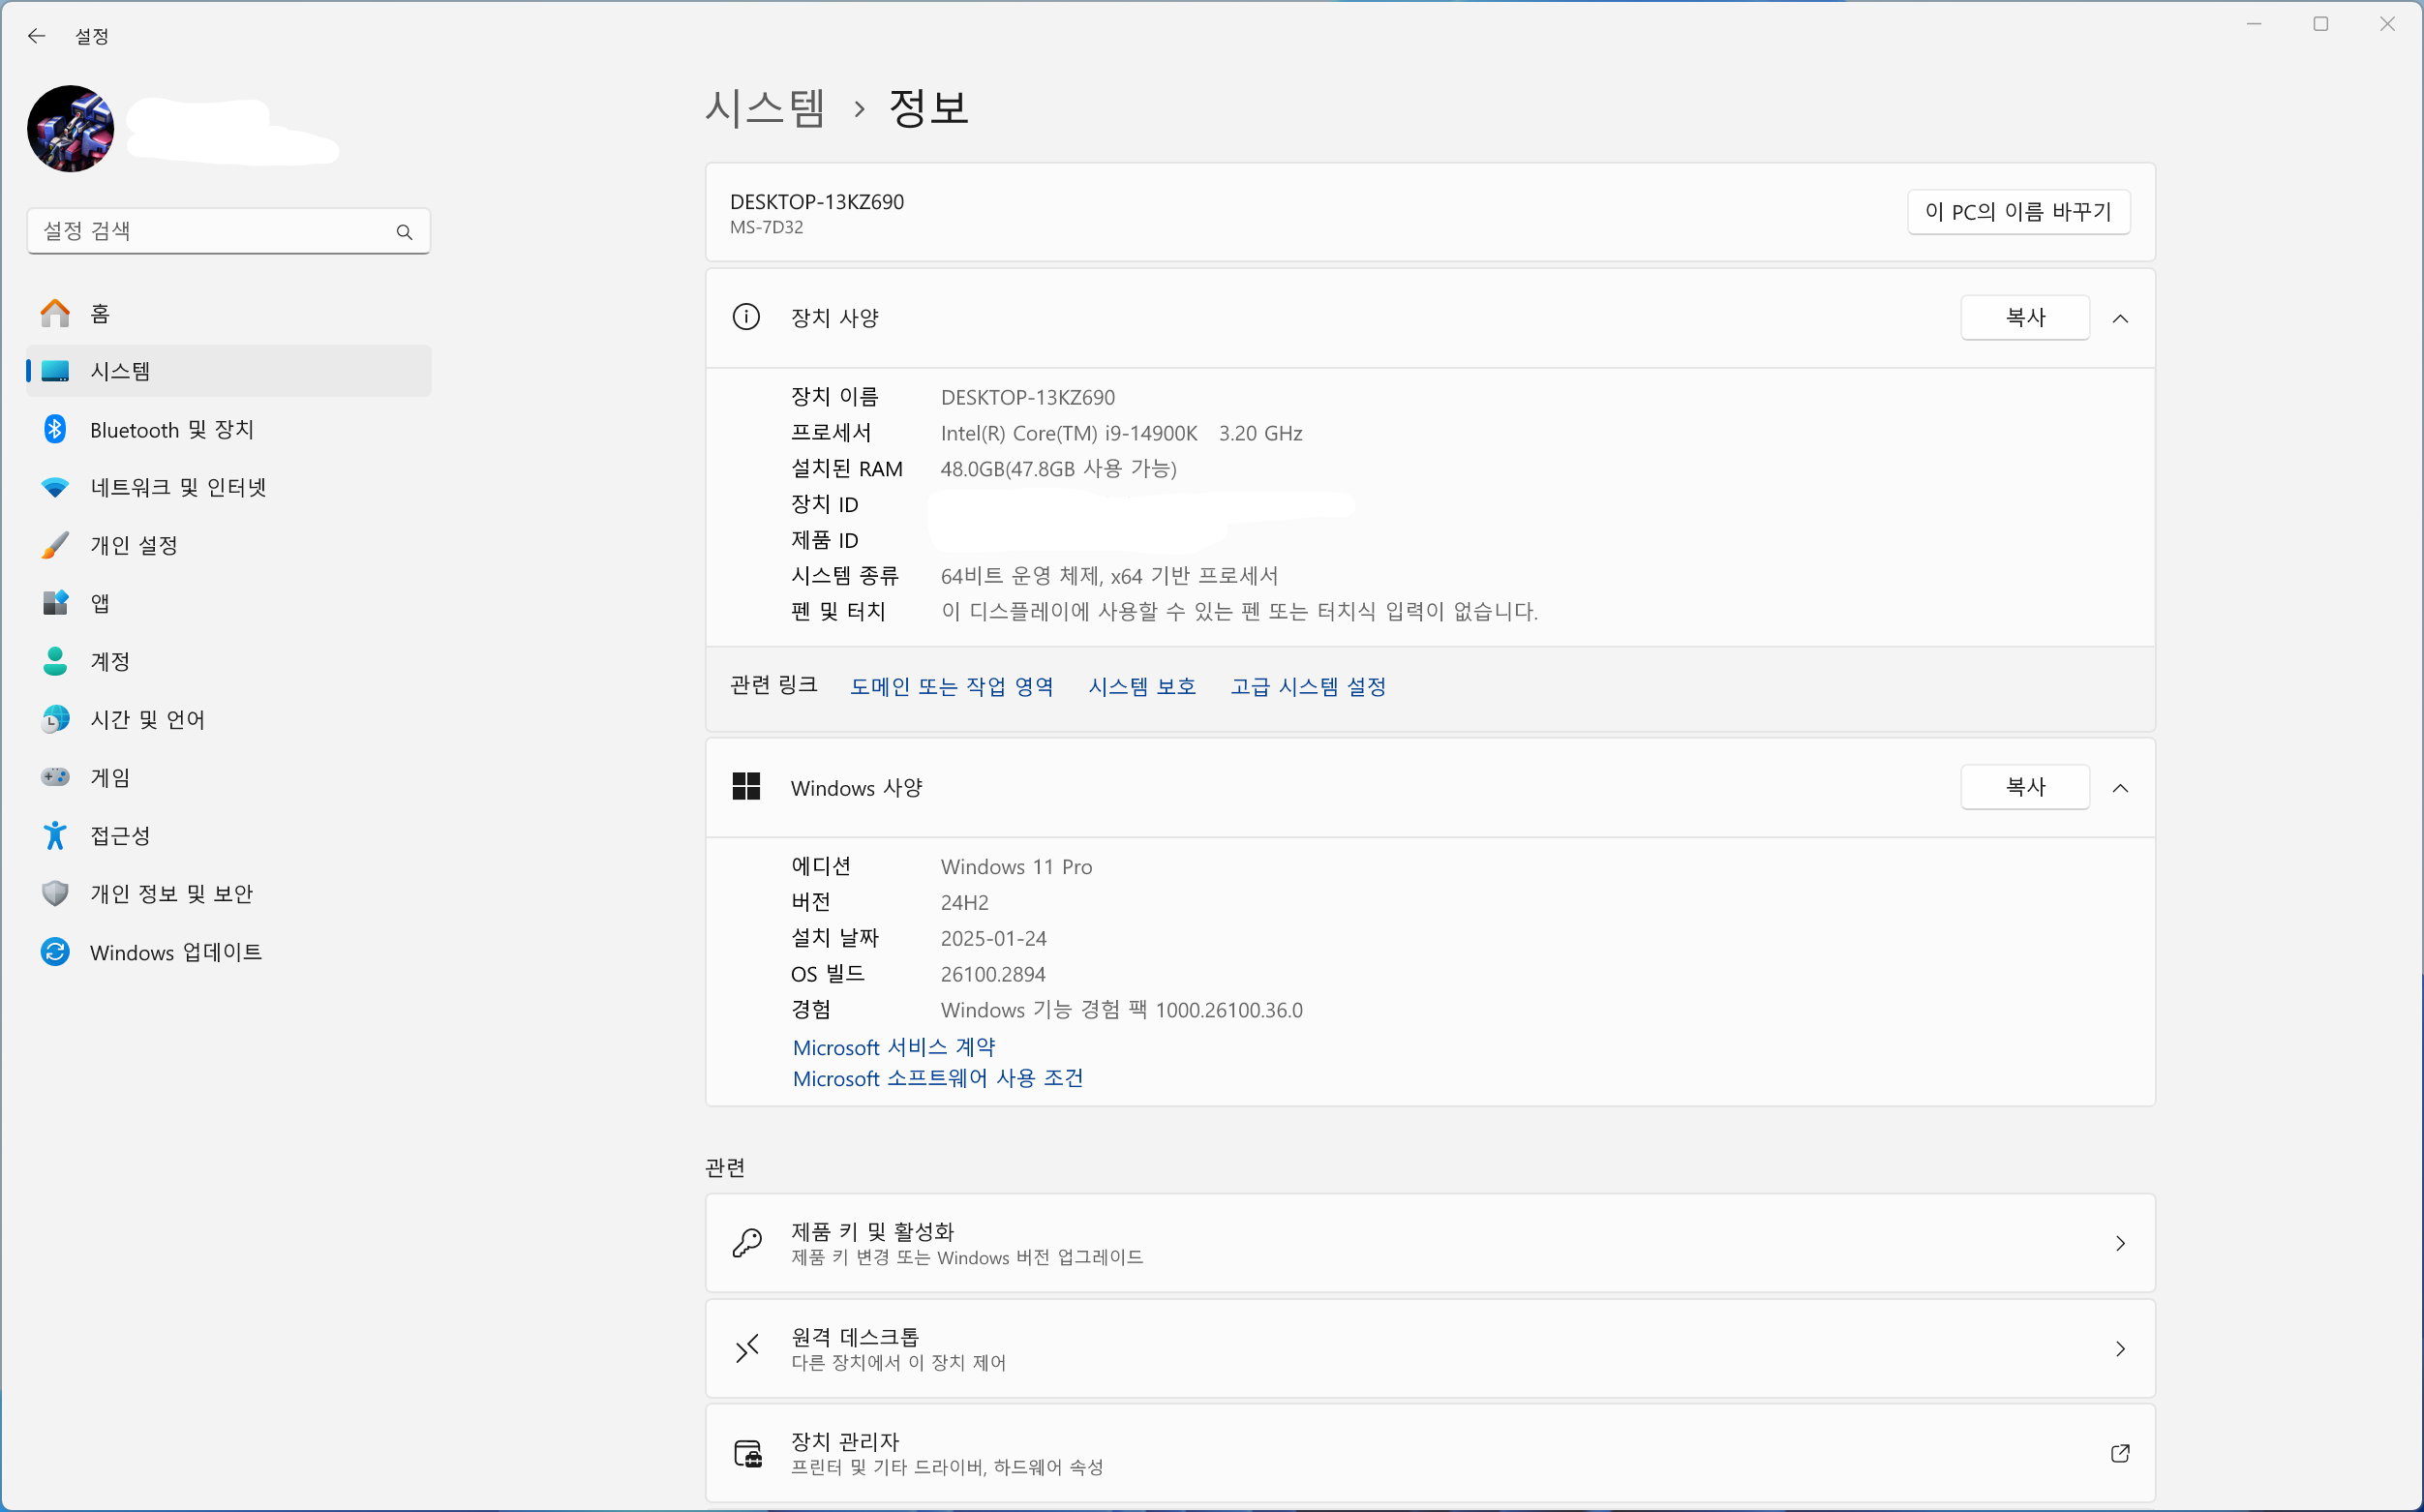Click the 개인 설정 paintbrush icon
The image size is (2424, 1512).
tap(55, 545)
